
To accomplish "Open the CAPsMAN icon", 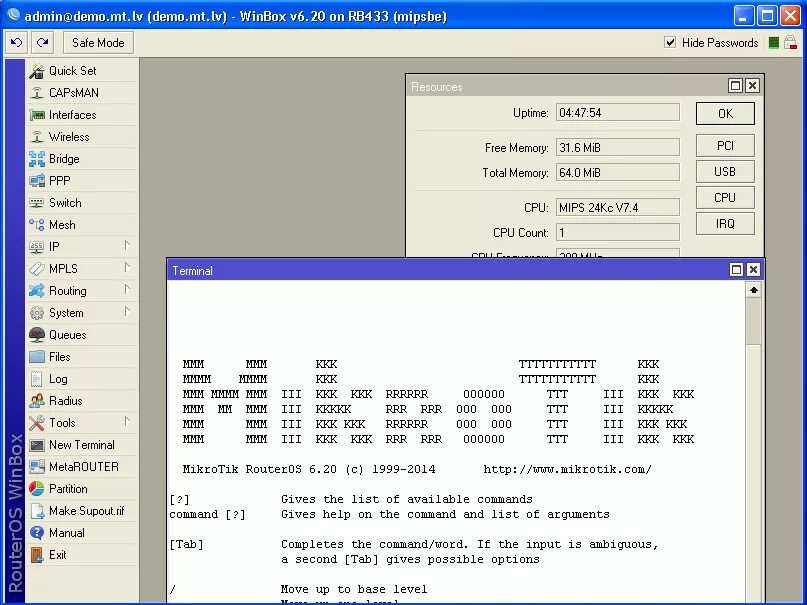I will (37, 93).
